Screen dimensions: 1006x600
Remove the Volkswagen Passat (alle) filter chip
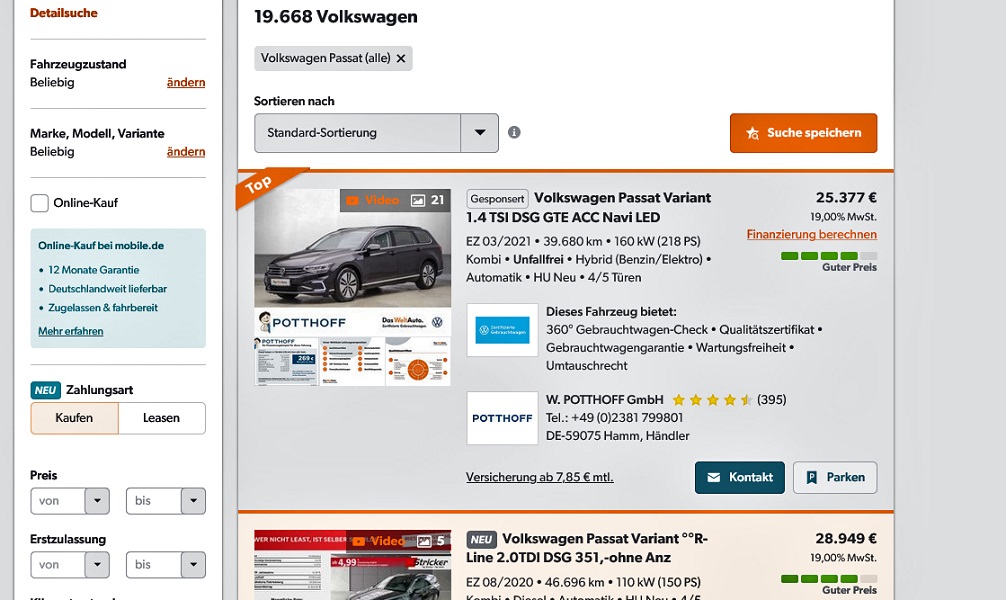click(401, 58)
